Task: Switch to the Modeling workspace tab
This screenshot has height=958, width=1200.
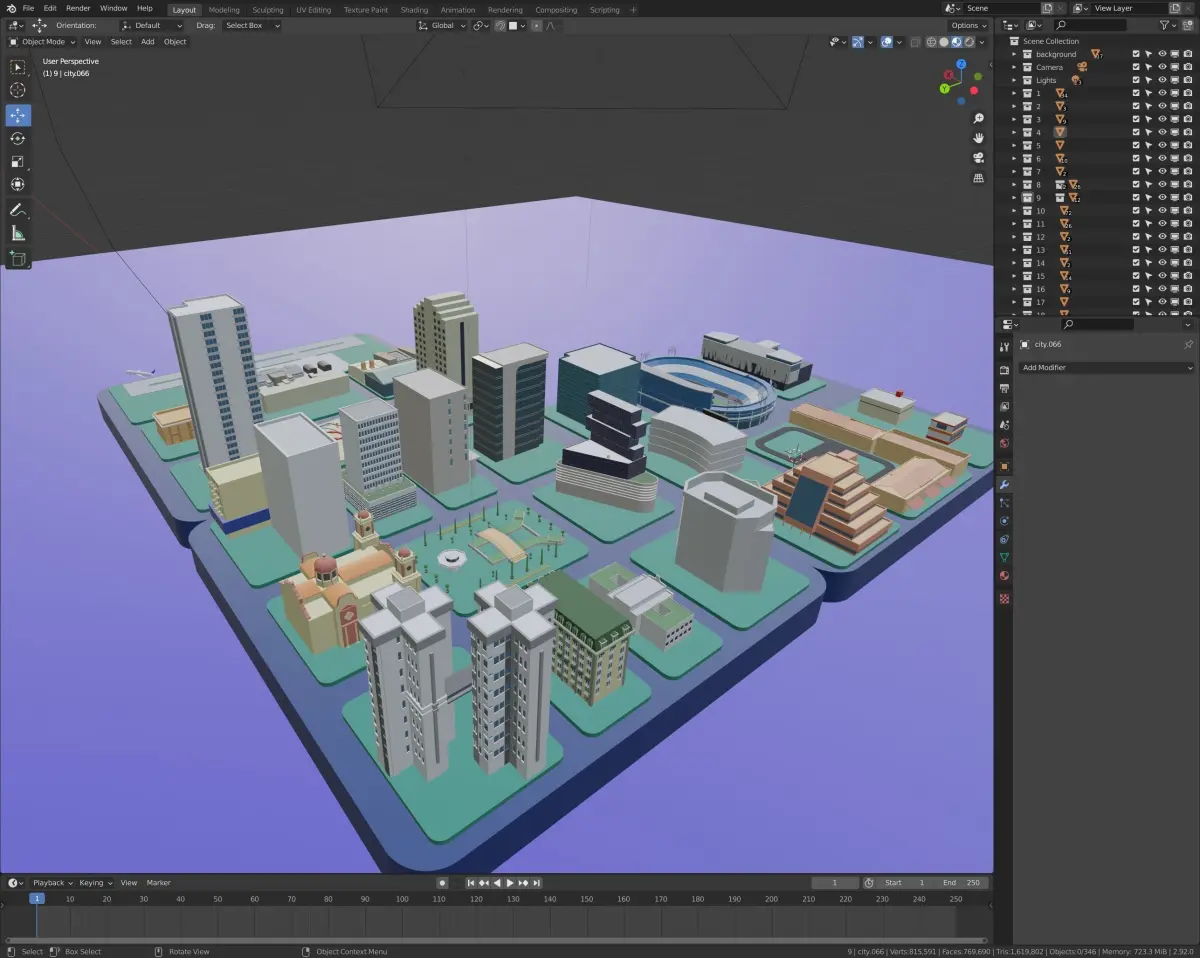Action: [x=224, y=10]
